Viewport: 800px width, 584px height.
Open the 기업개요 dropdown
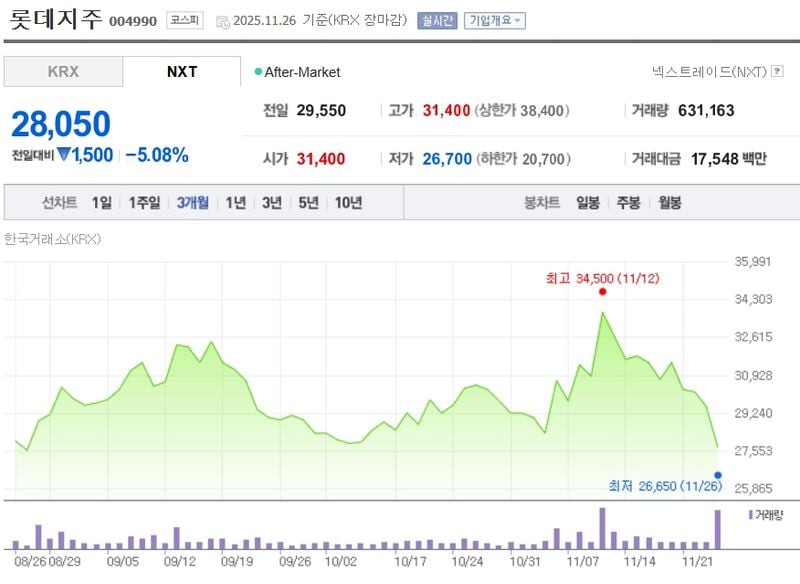(x=496, y=18)
